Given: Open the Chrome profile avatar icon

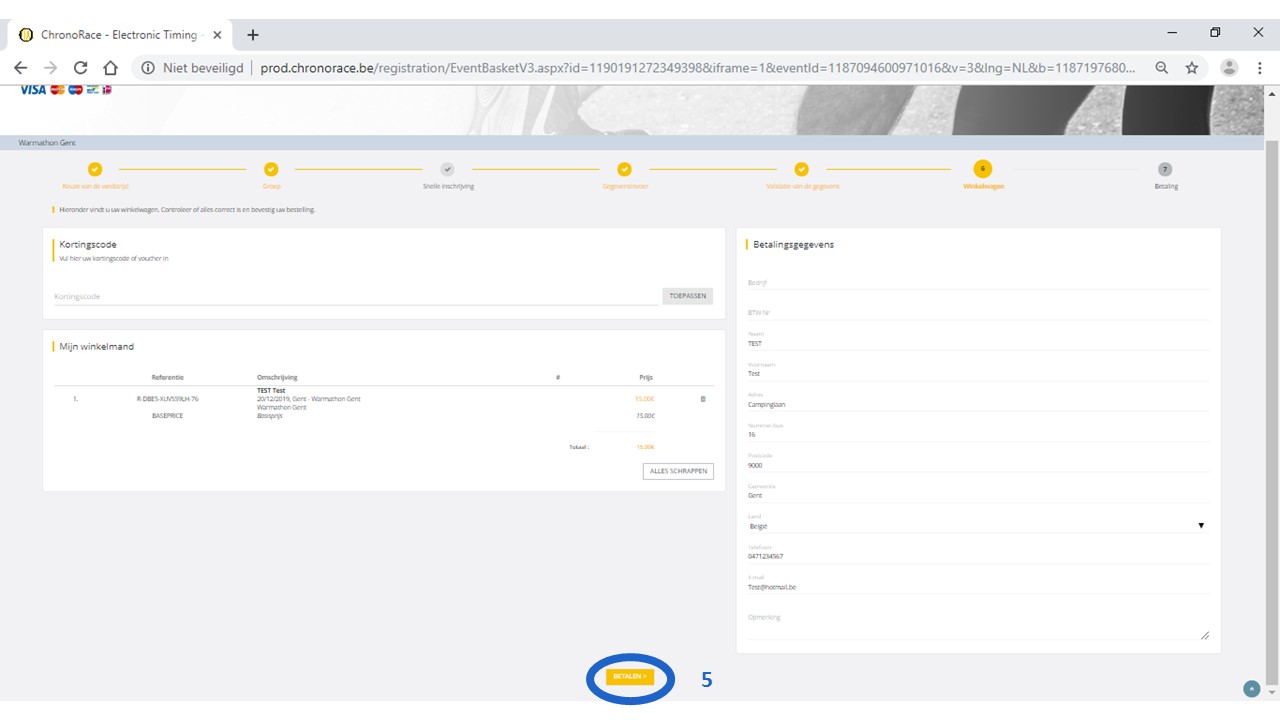Looking at the screenshot, I should [x=1229, y=68].
